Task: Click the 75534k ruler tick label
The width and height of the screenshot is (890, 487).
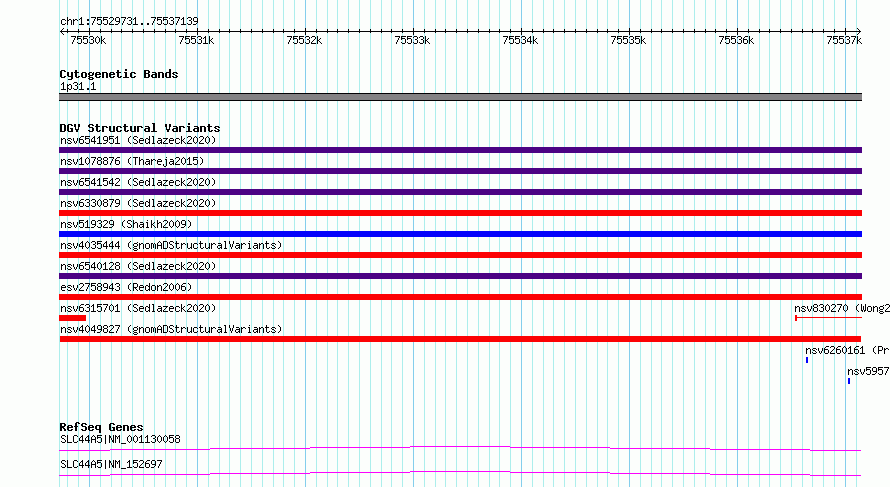Action: tap(520, 40)
